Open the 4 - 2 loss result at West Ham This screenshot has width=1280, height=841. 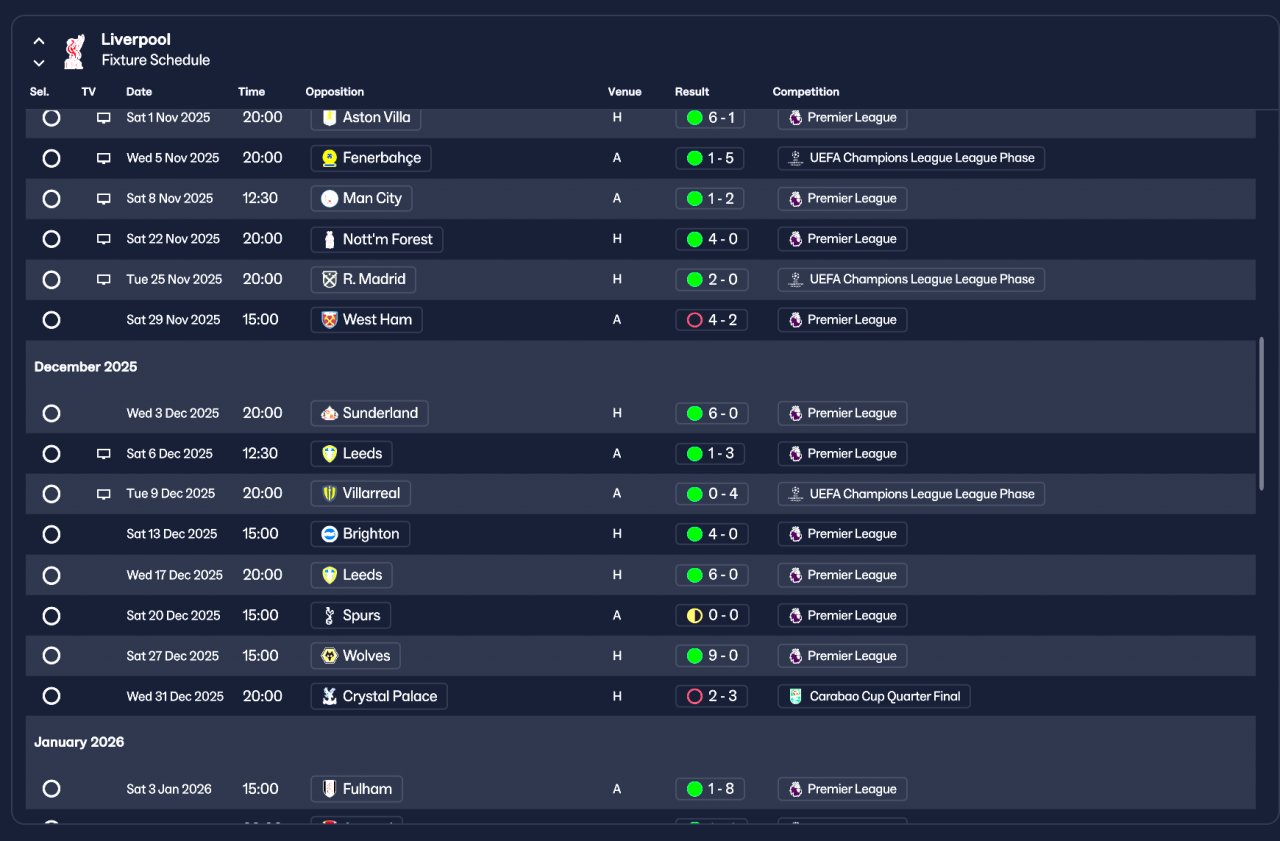click(x=711, y=320)
